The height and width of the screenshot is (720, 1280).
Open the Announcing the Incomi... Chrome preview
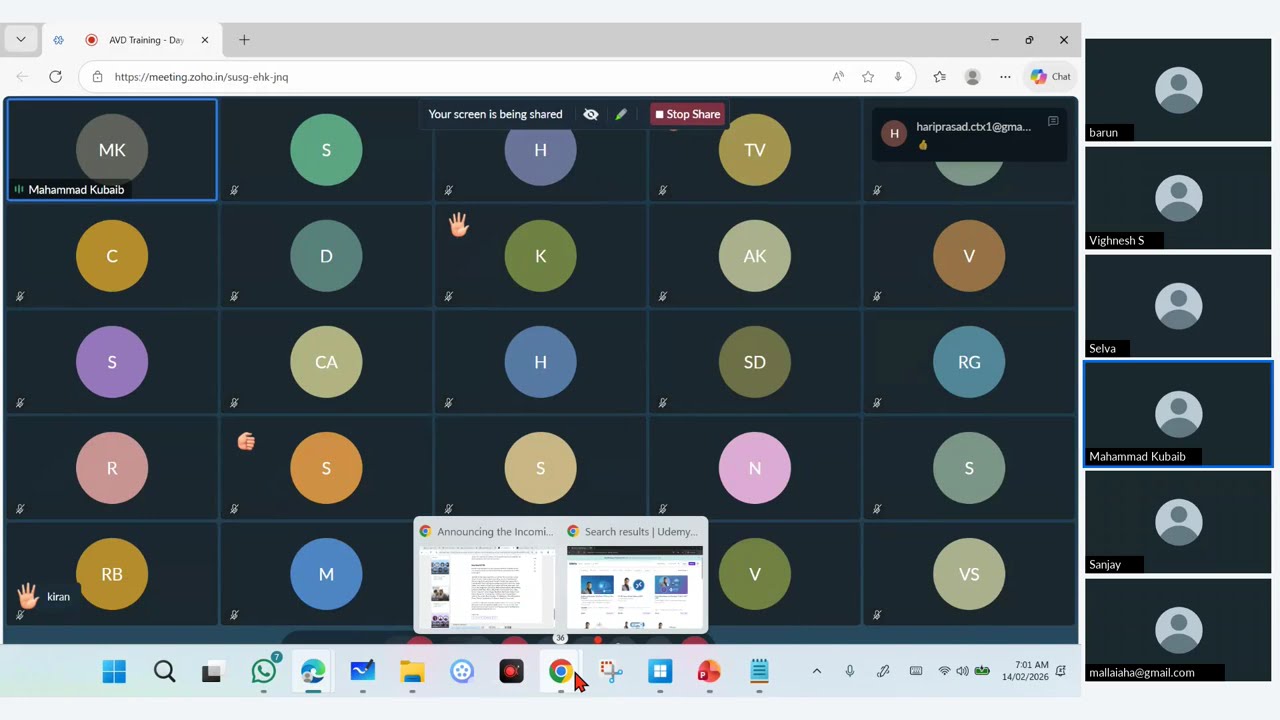(486, 575)
